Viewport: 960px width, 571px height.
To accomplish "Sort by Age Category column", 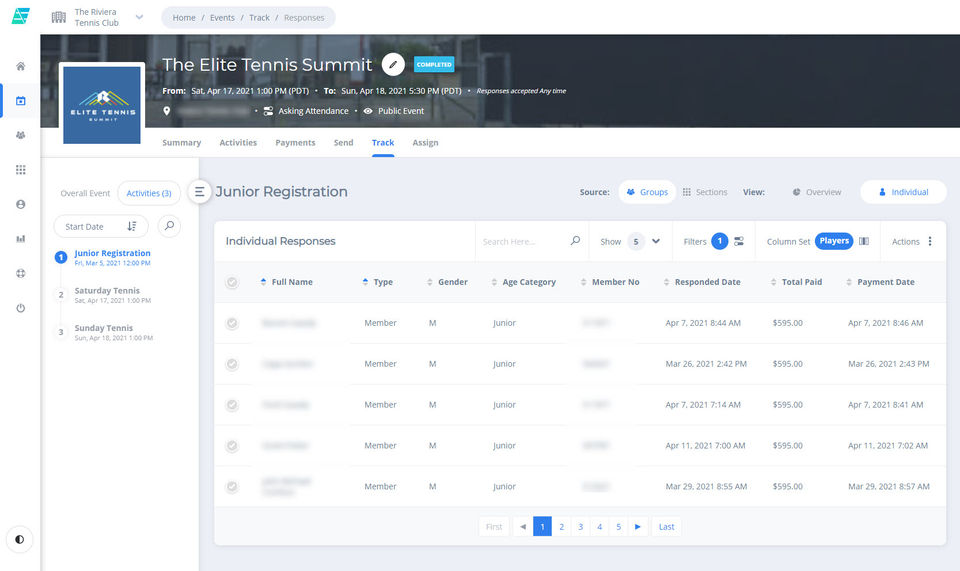I will (x=523, y=282).
